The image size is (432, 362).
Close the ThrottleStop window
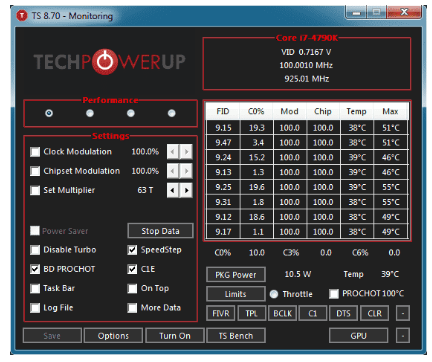pyautogui.click(x=404, y=12)
